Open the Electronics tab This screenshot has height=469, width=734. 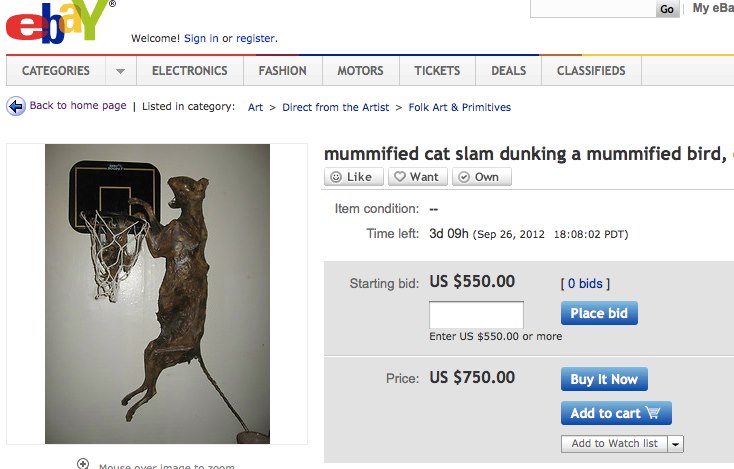pos(190,71)
